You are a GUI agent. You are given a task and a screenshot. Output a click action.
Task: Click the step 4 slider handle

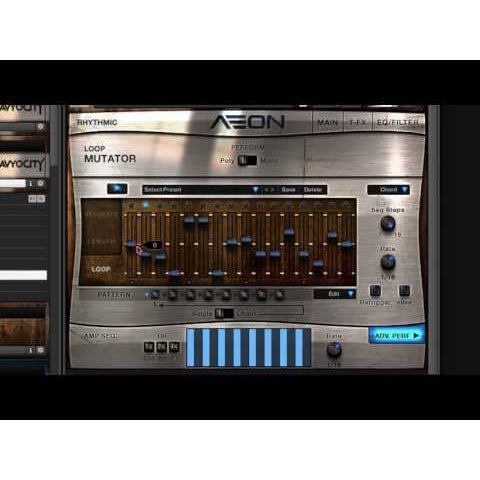click(174, 273)
